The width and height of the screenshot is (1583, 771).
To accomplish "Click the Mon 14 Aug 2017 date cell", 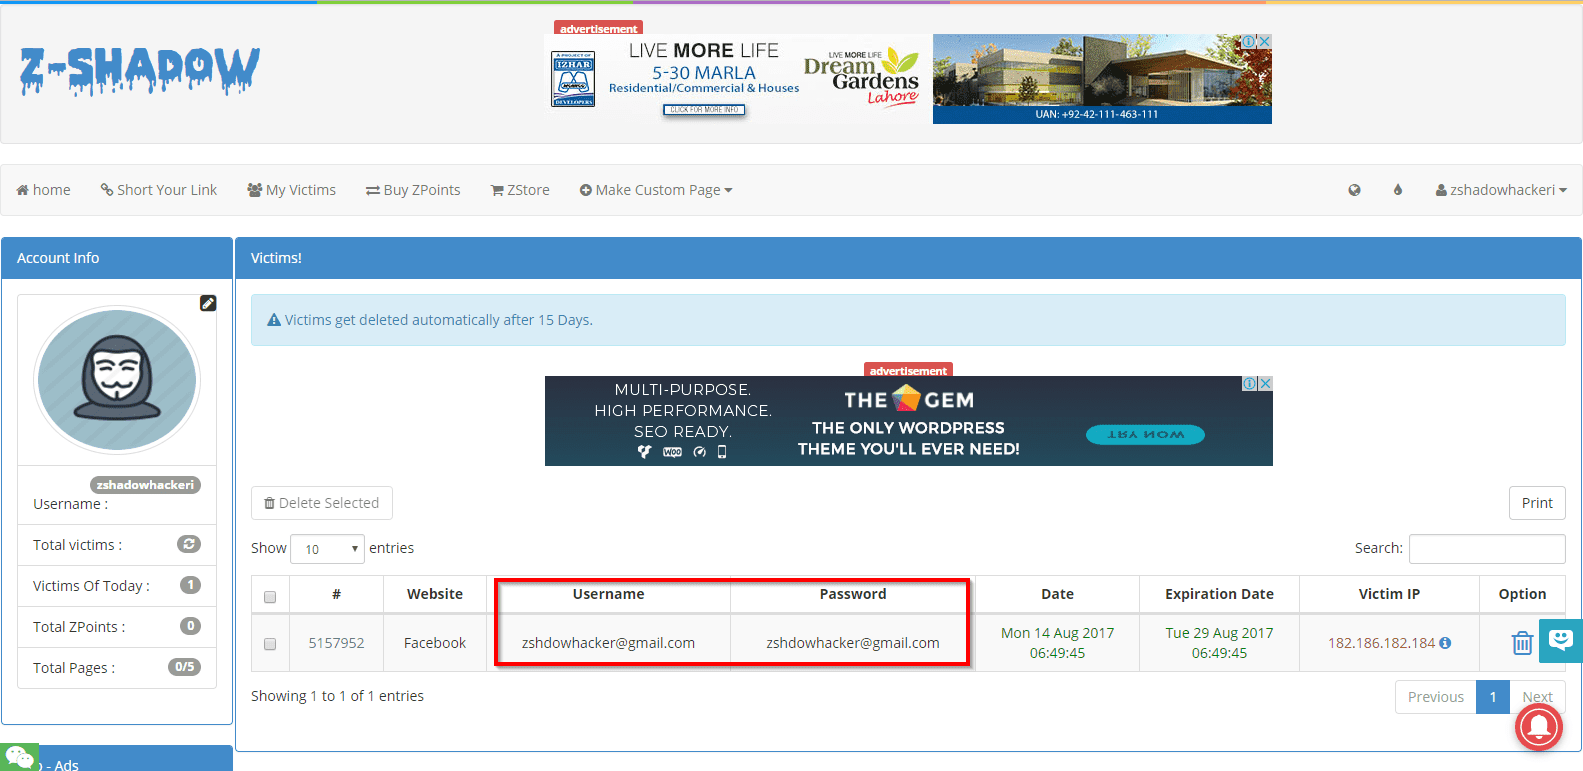I will pyautogui.click(x=1057, y=643).
